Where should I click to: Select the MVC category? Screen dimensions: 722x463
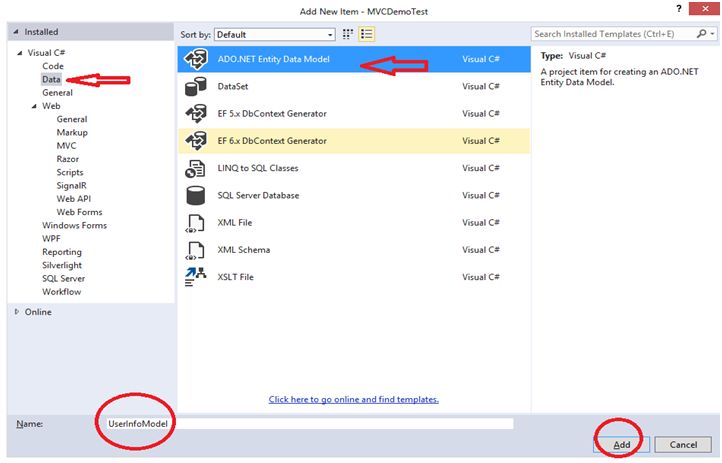click(66, 145)
